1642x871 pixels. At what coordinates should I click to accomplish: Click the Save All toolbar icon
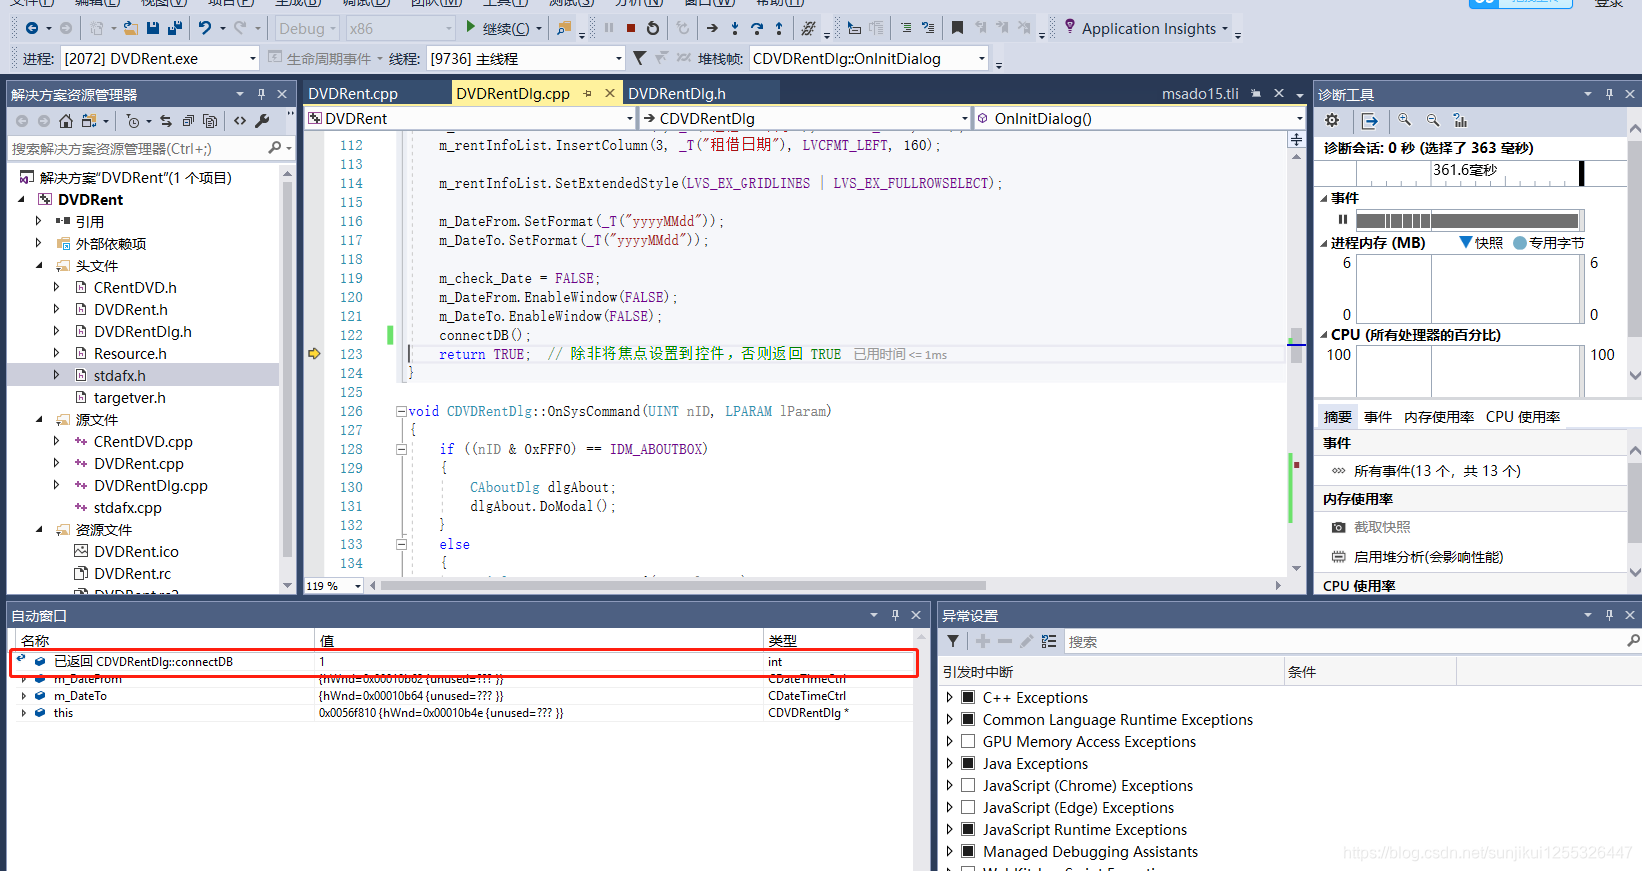175,28
